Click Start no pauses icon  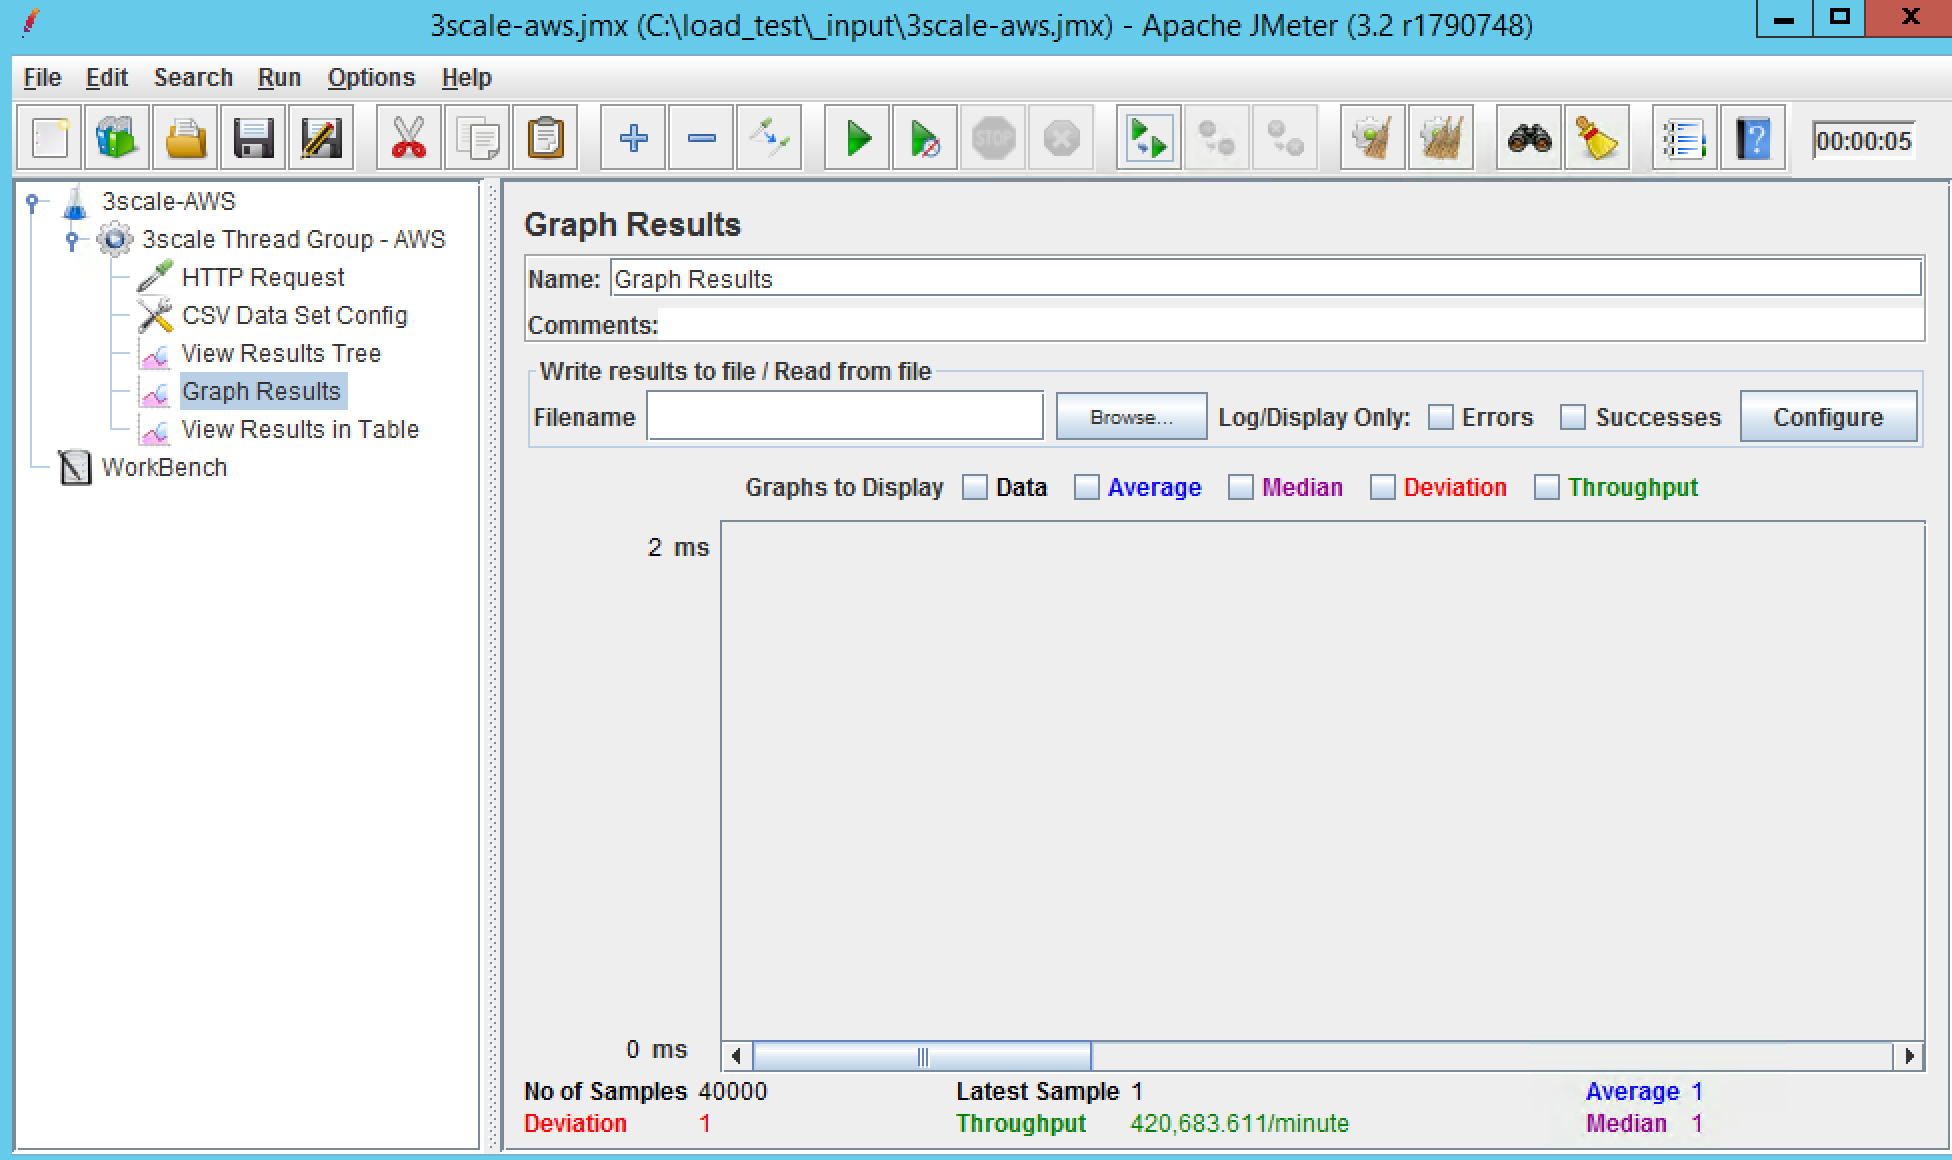click(x=925, y=138)
